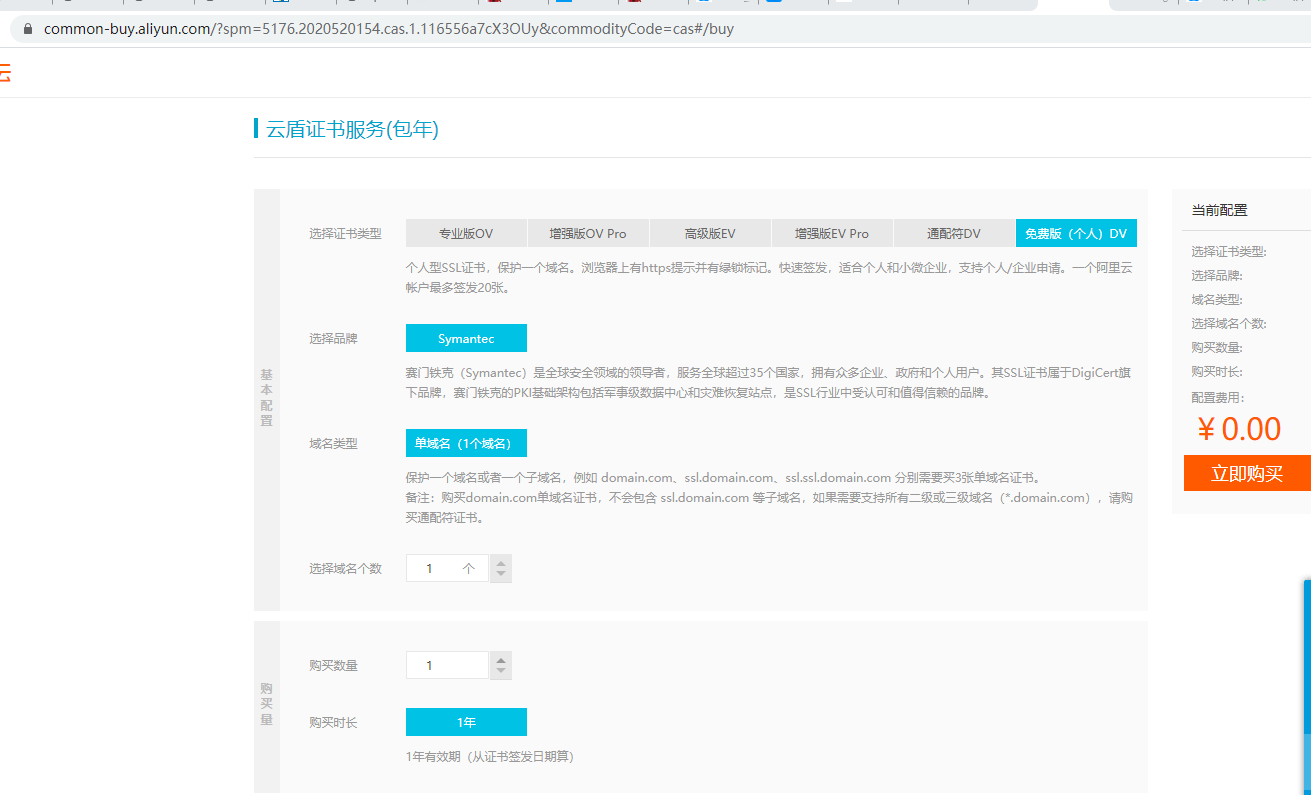This screenshot has height=795, width=1311.
Task: Select the 专业版OV certificate type
Action: (x=466, y=233)
